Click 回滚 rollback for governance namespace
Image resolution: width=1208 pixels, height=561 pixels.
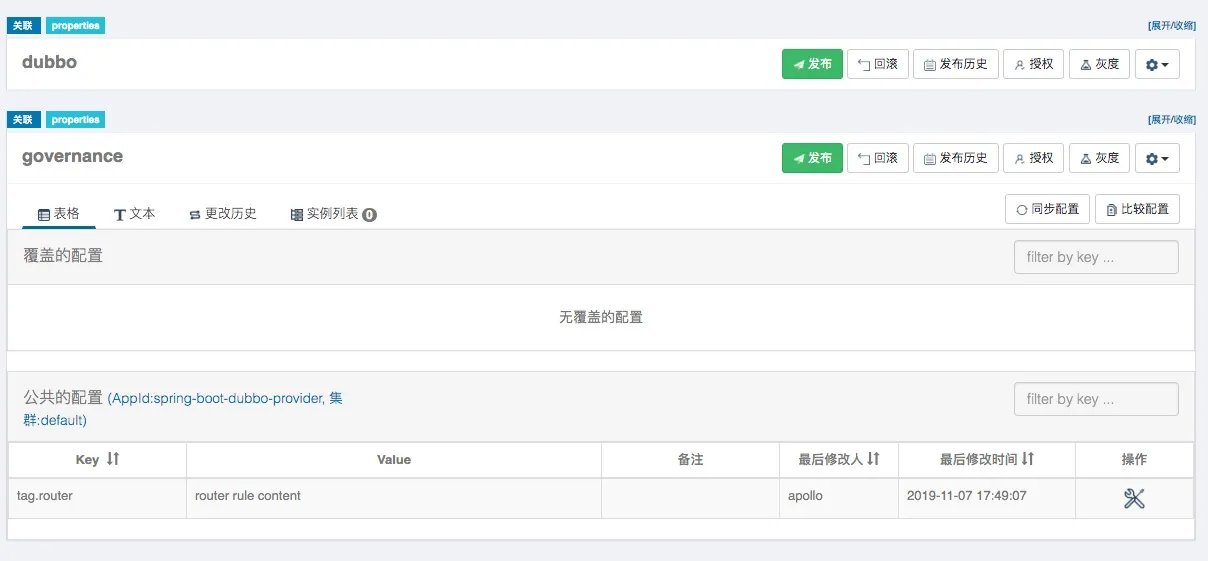pos(877,158)
